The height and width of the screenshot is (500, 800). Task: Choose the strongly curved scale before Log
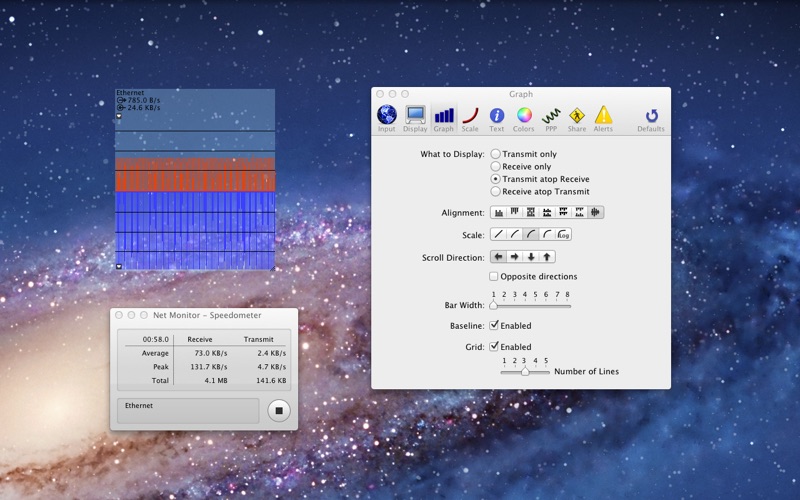pos(547,234)
